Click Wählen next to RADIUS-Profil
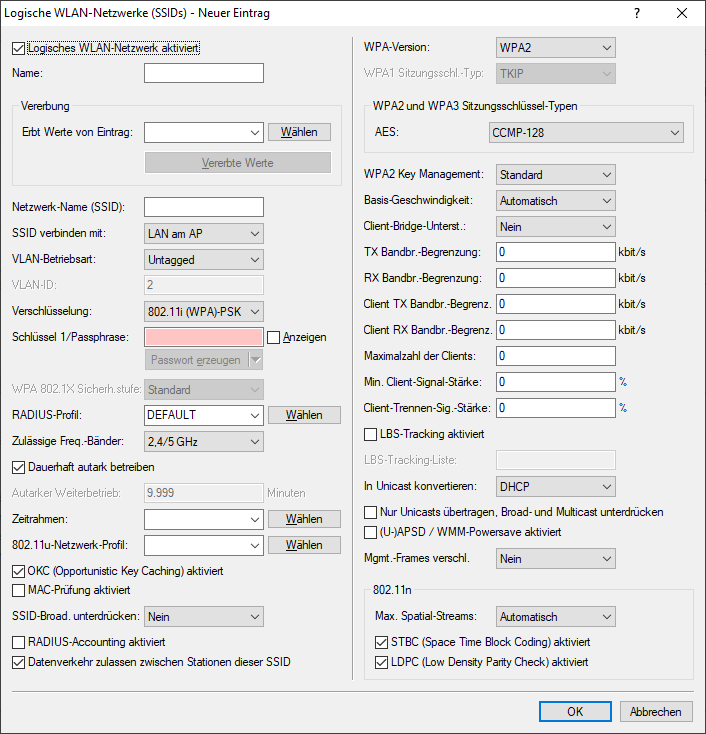This screenshot has width=706, height=734. [x=304, y=415]
